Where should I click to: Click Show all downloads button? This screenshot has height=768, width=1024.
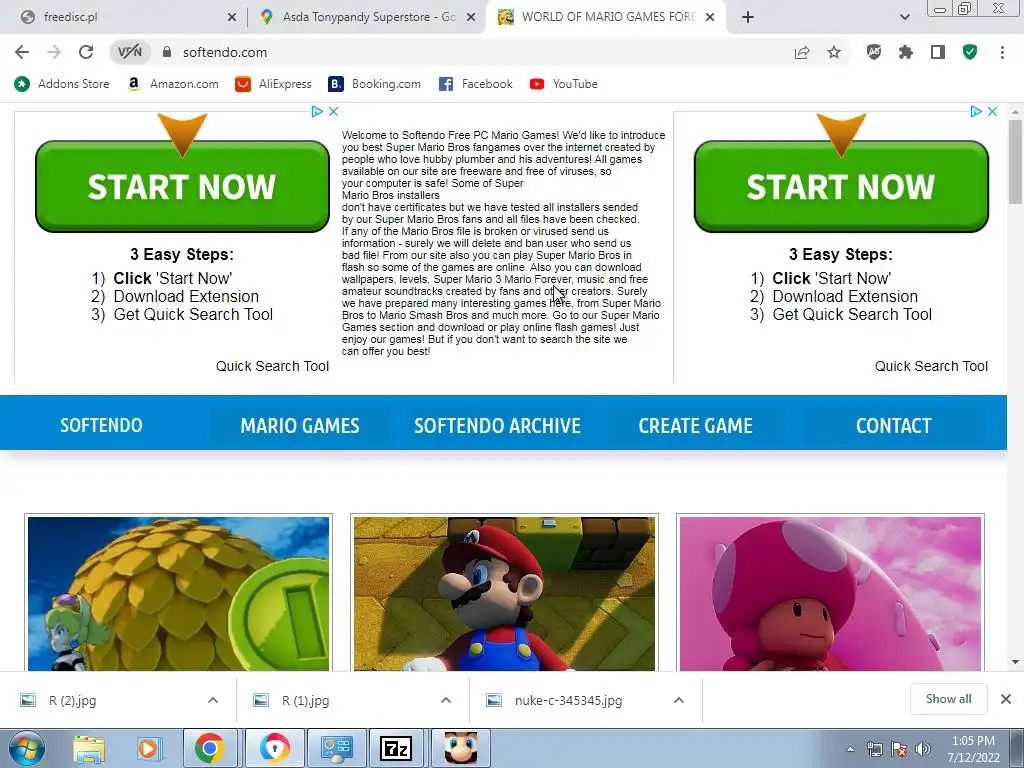coord(948,699)
